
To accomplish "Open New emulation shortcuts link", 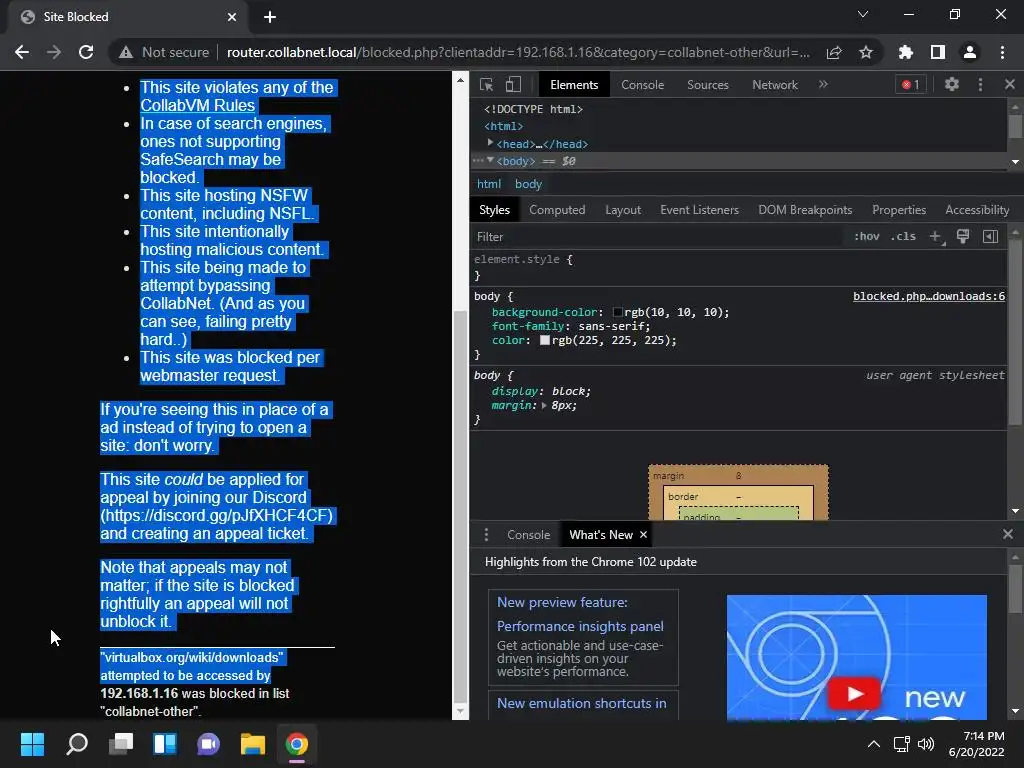I will pyautogui.click(x=581, y=703).
